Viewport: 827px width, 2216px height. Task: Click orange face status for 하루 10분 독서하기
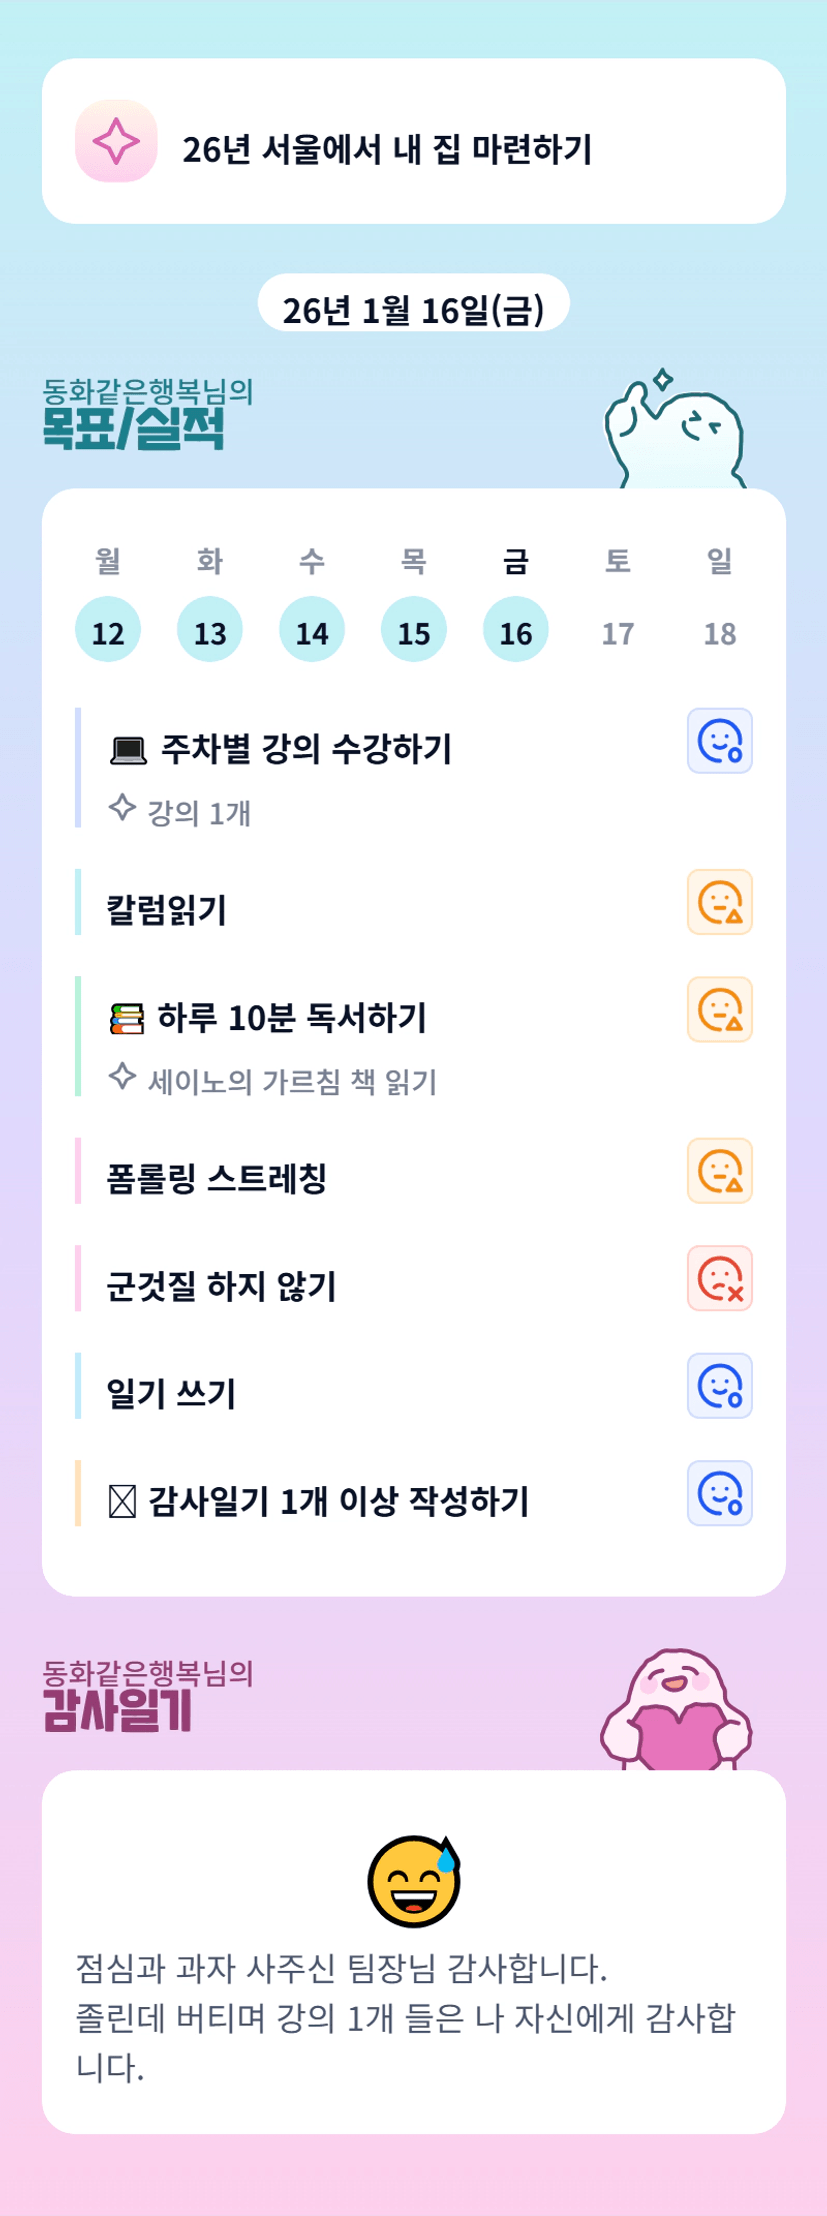click(719, 1009)
